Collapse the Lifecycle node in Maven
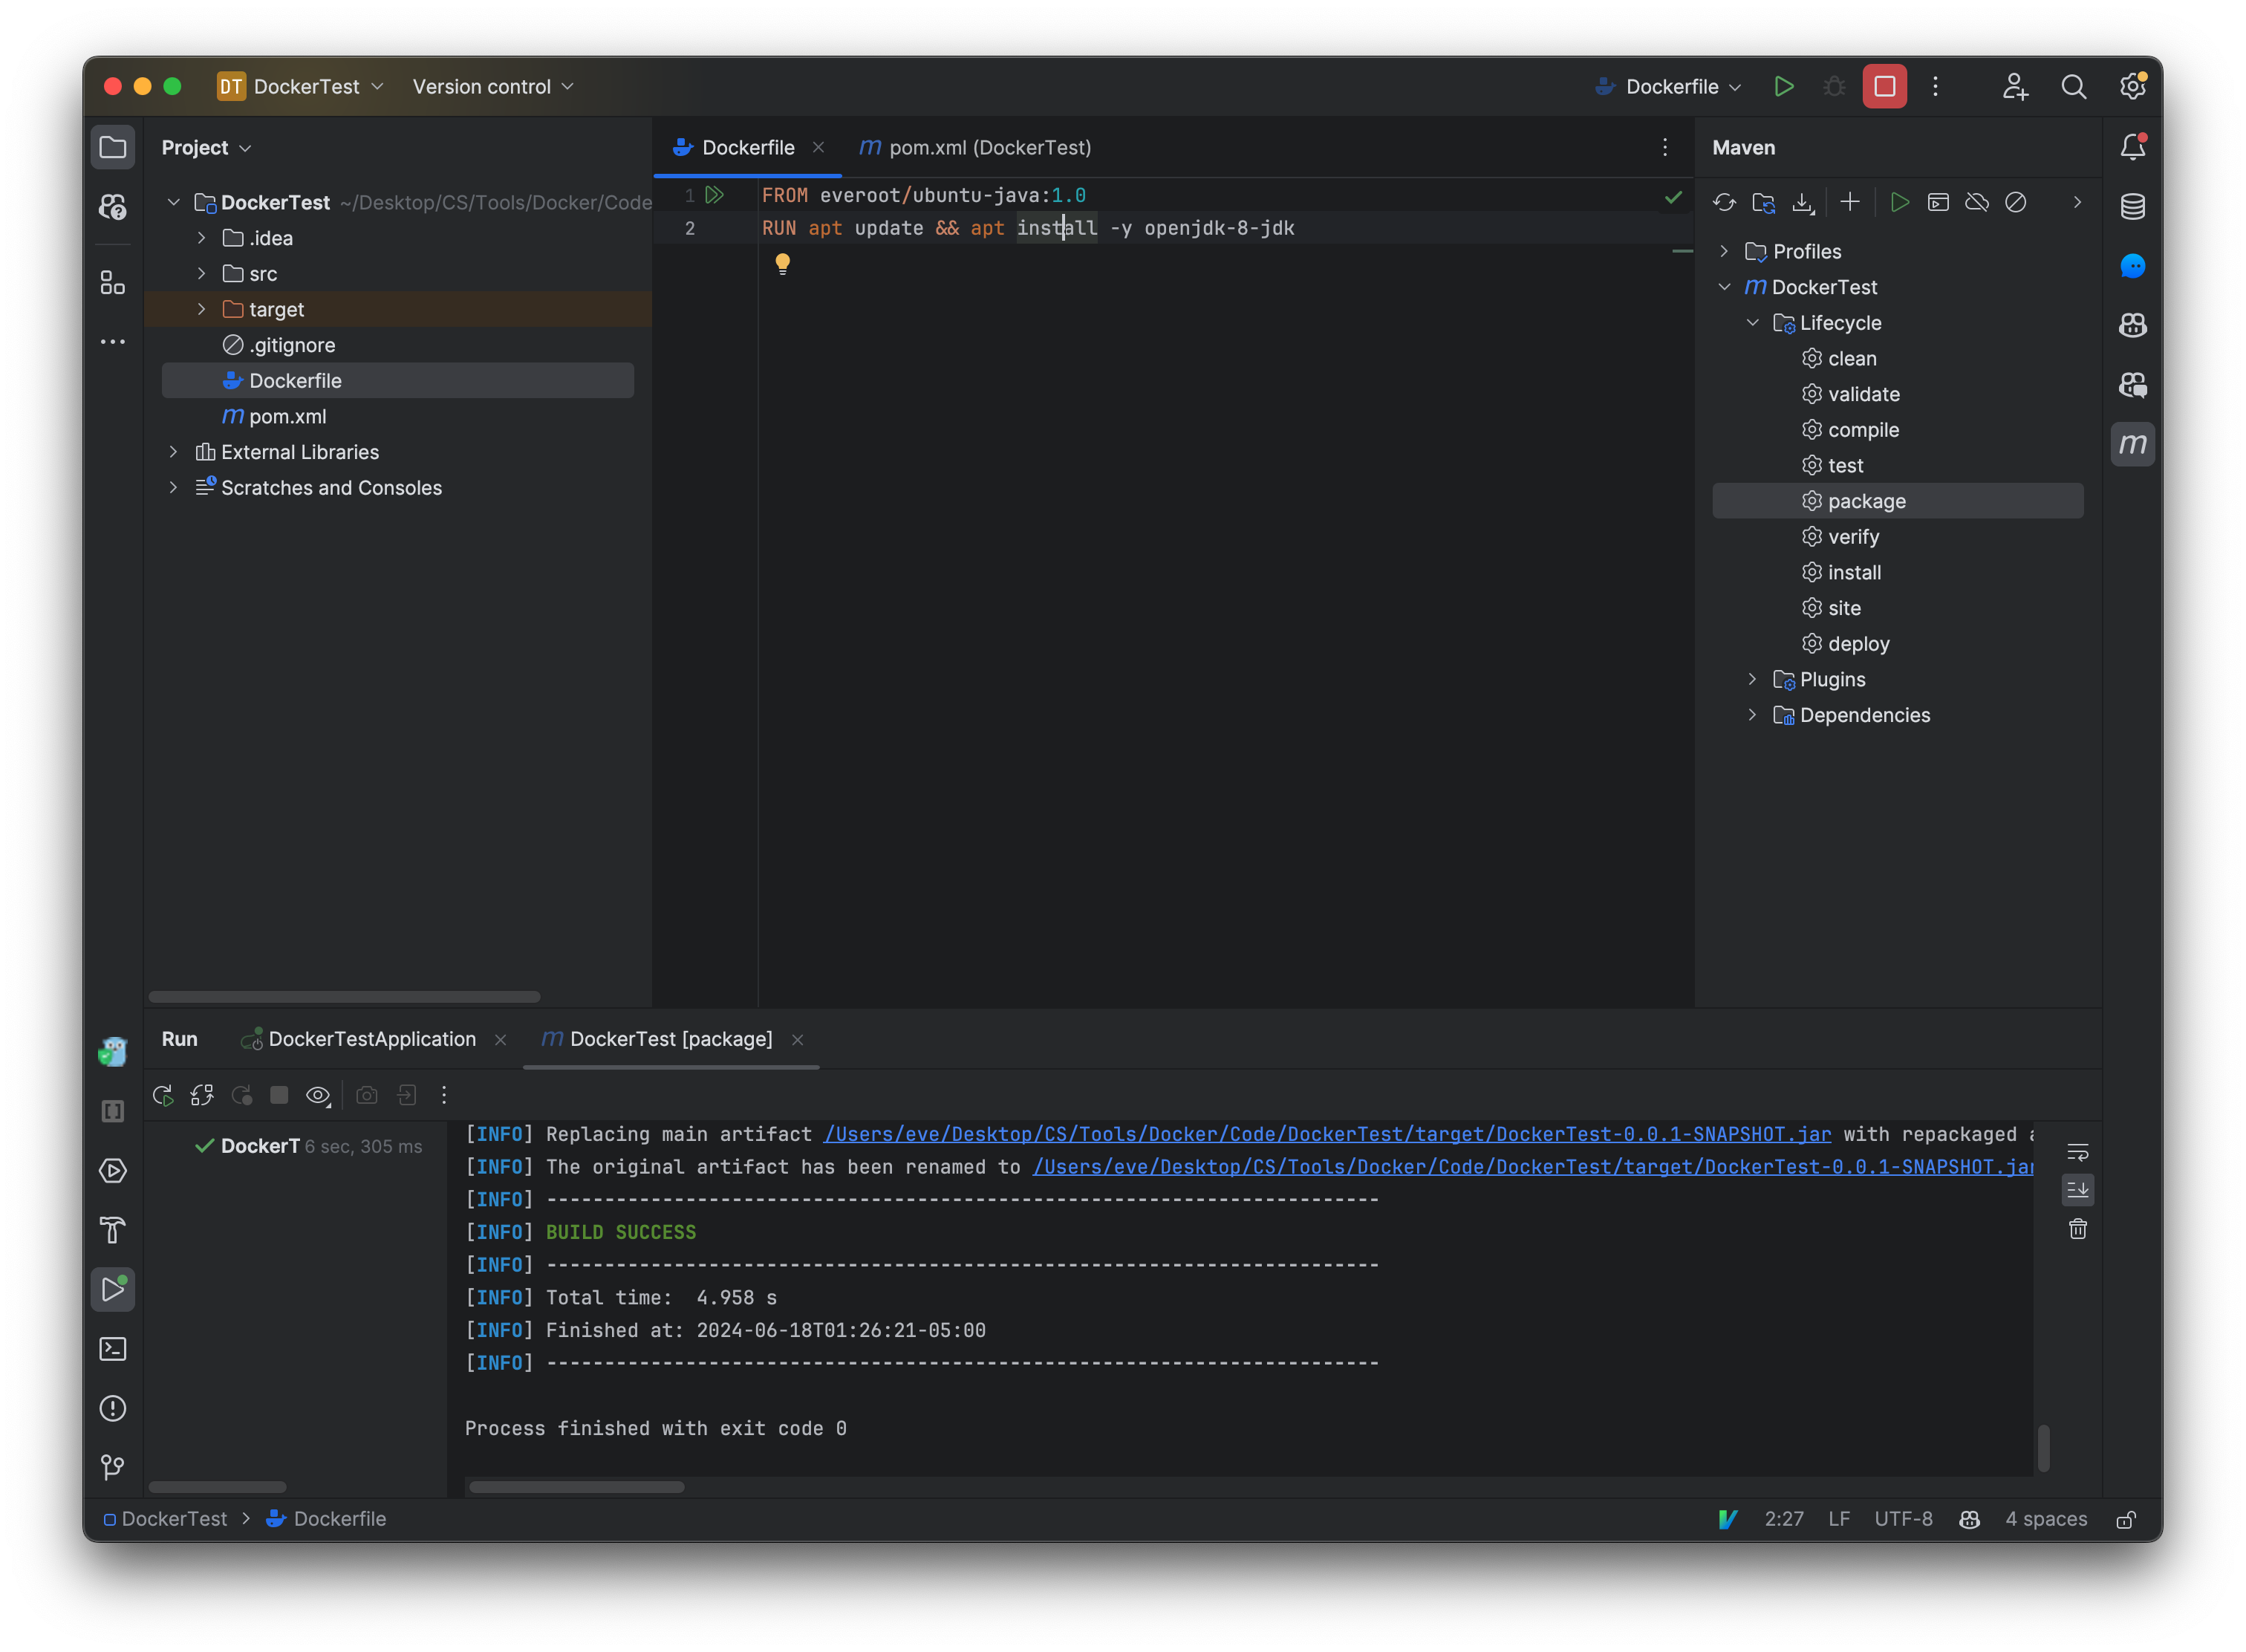Screen dimensions: 2246x1652 [x=1752, y=323]
